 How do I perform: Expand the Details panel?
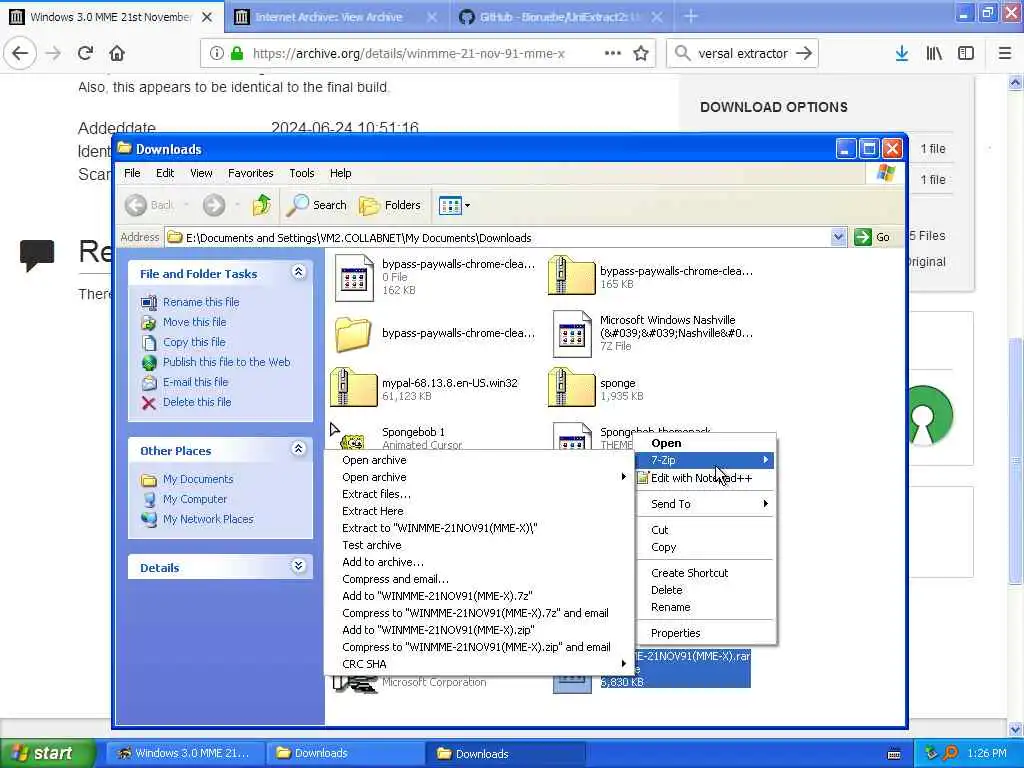point(298,566)
